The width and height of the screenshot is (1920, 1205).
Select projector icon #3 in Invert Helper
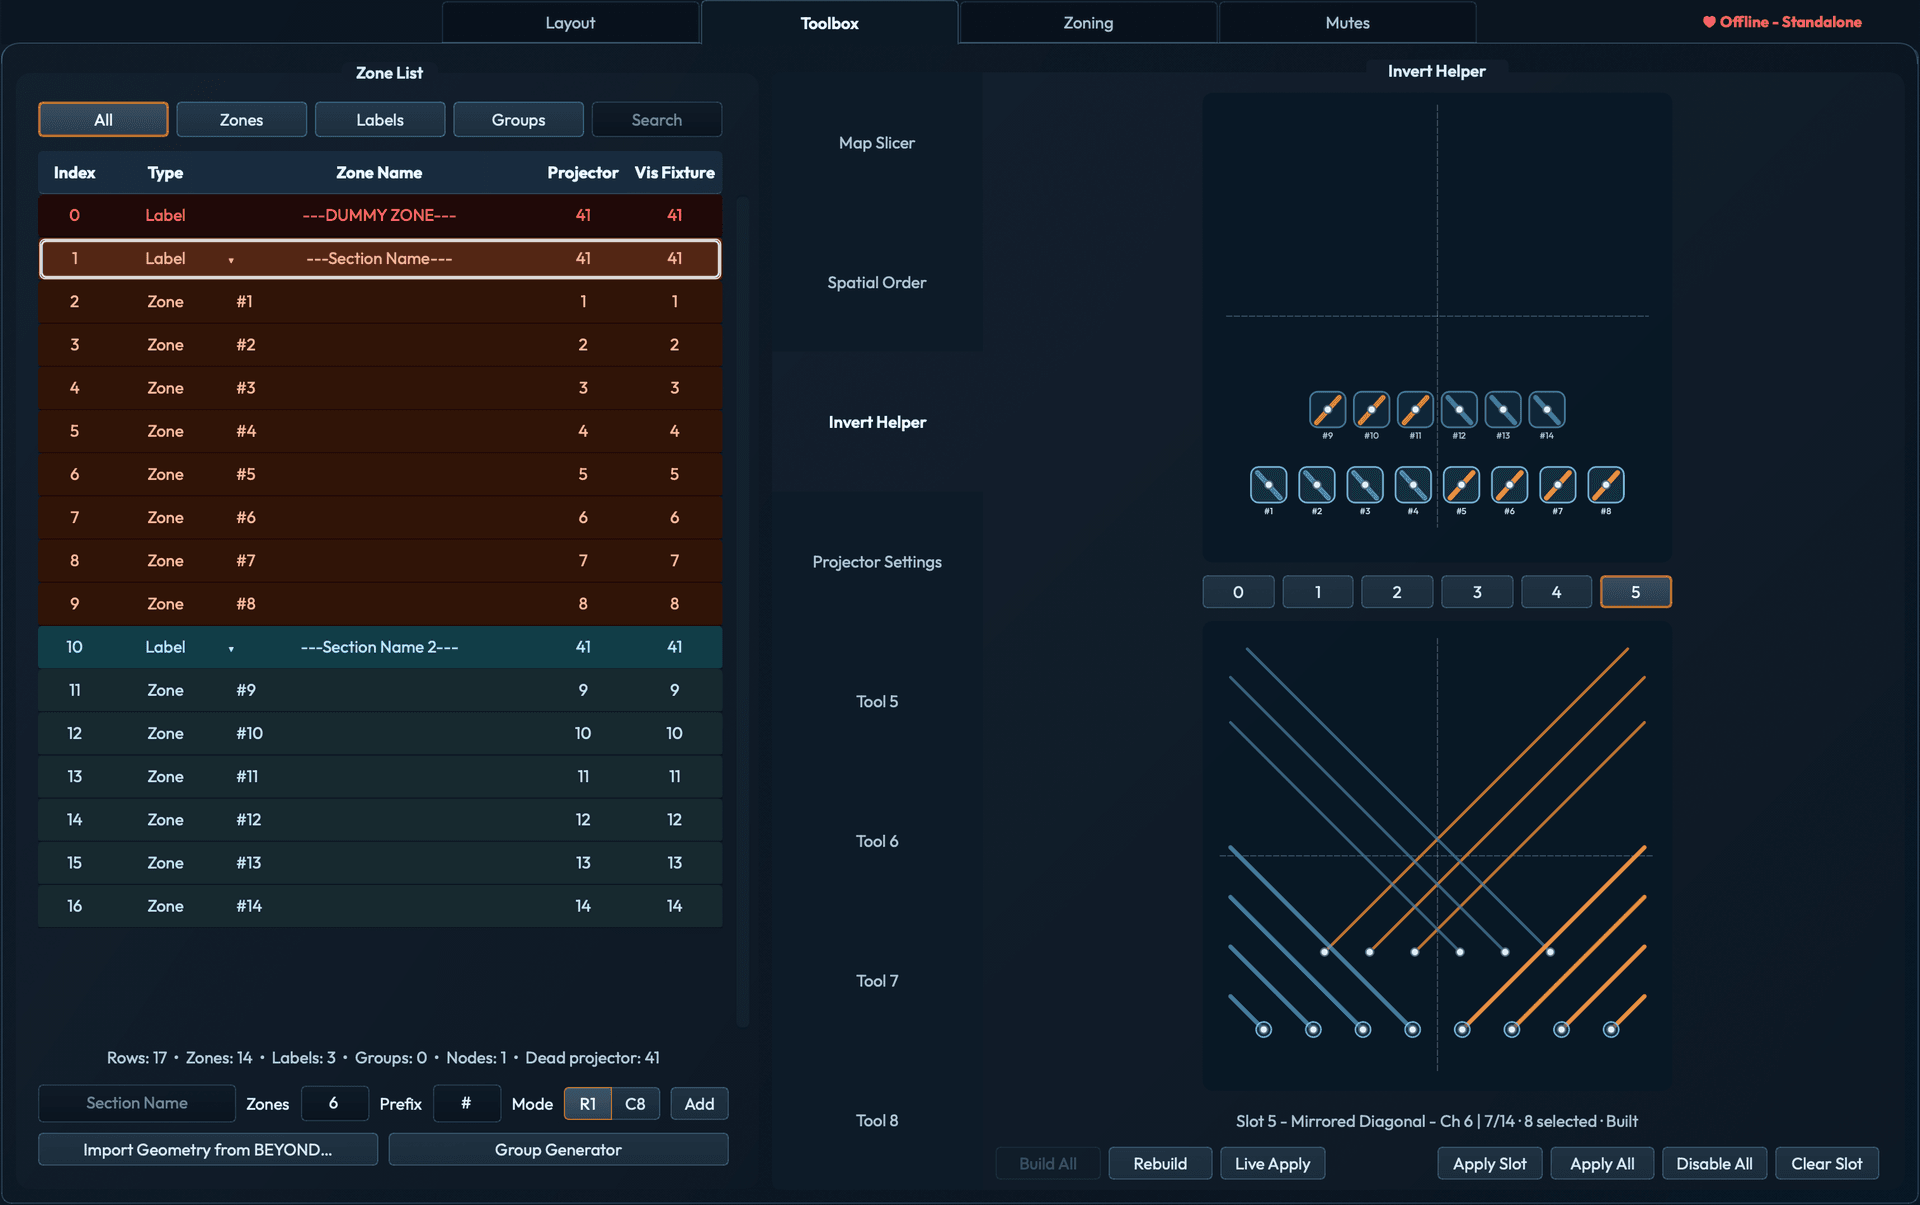tap(1364, 485)
